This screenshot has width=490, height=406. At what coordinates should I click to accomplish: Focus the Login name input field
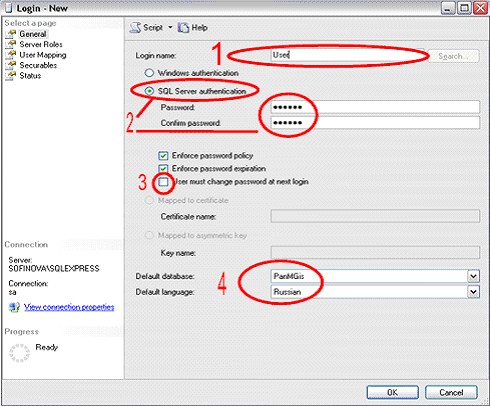click(348, 55)
